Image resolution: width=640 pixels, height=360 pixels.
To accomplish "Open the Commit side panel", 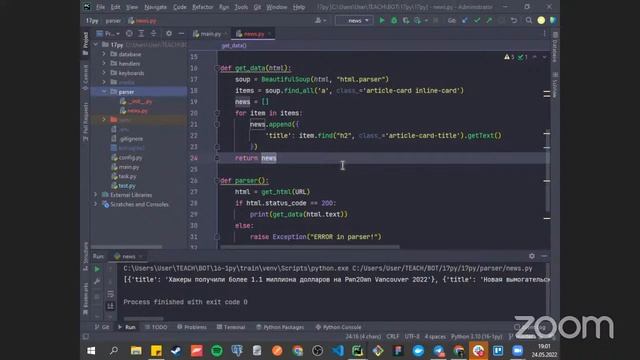I will click(85, 77).
